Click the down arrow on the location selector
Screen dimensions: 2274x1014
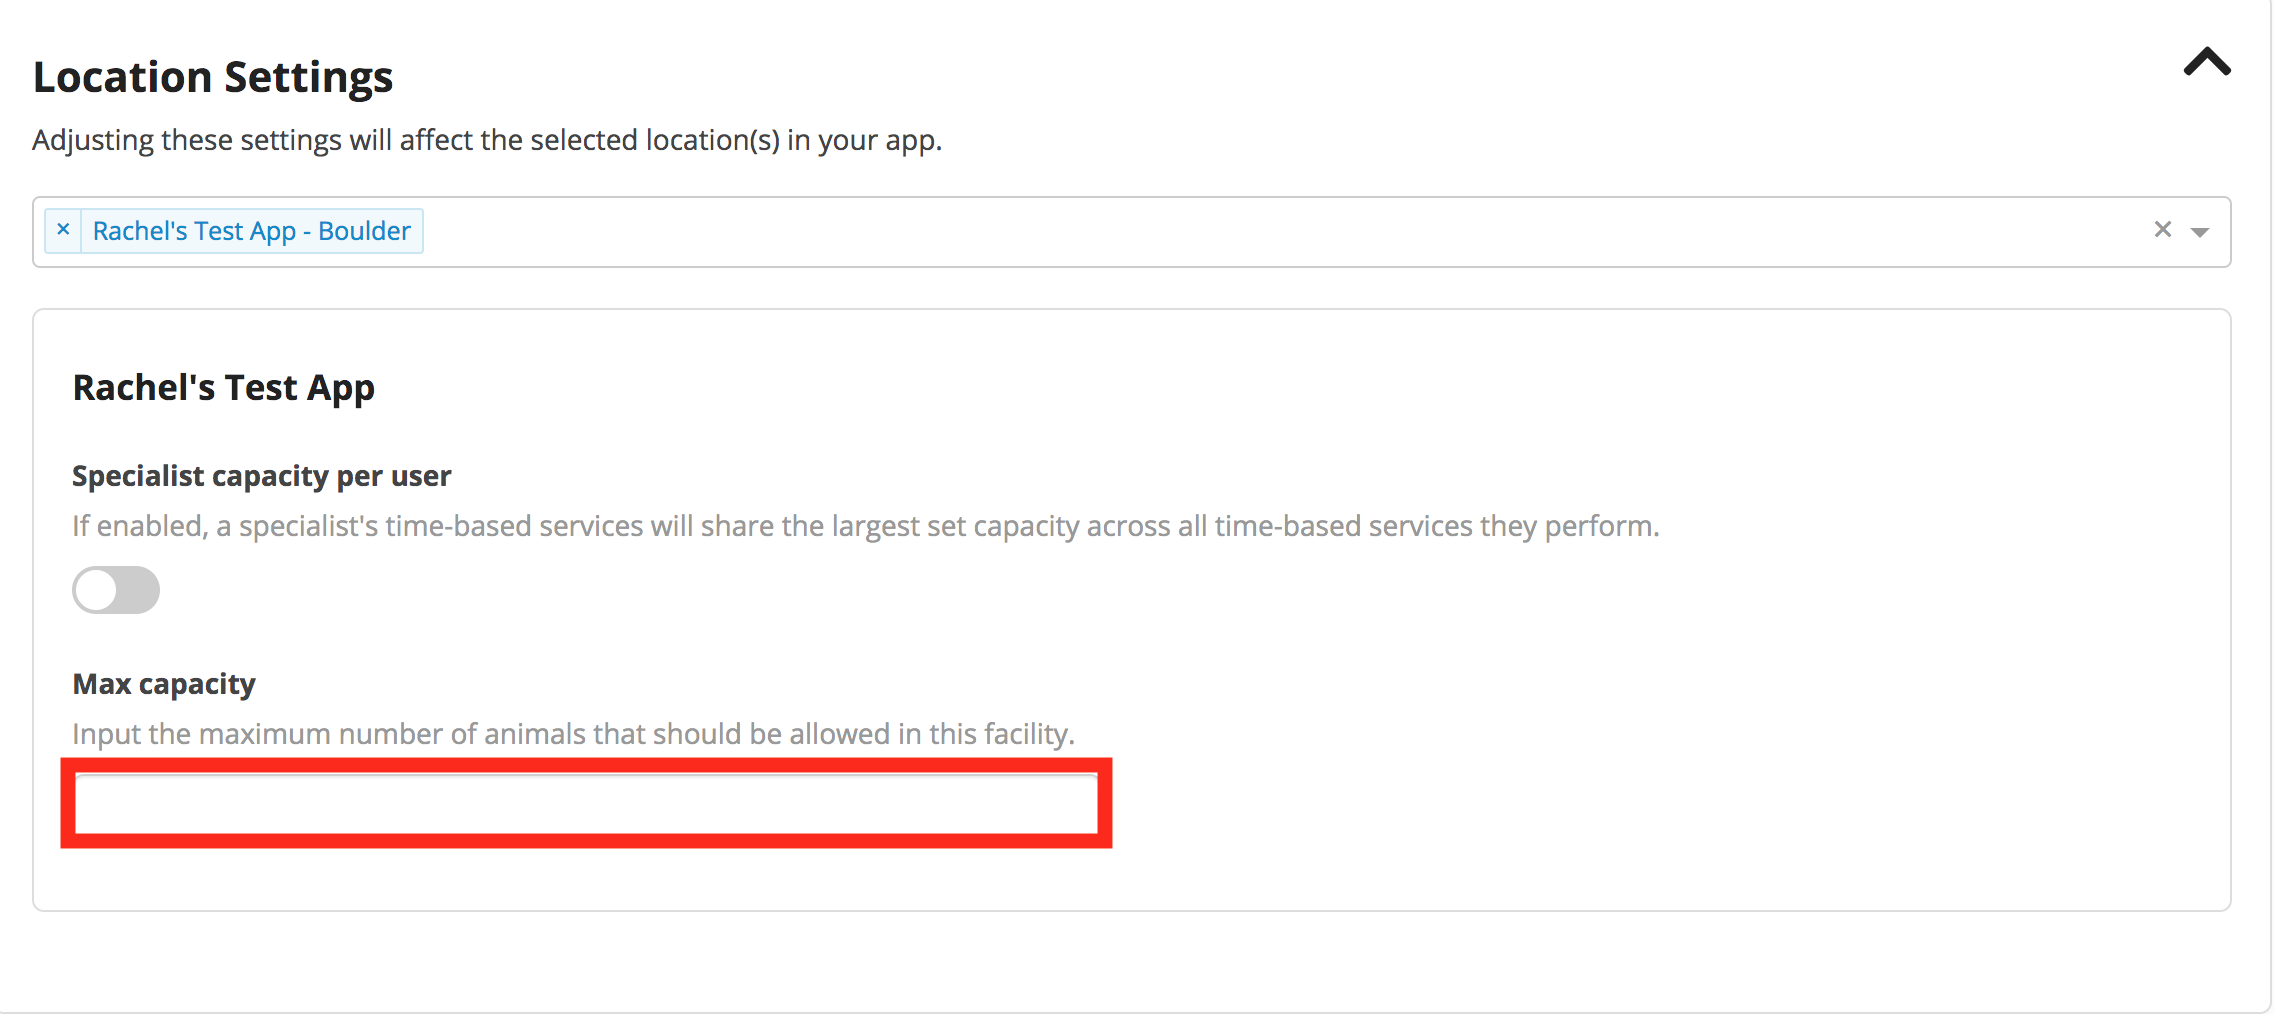click(2200, 232)
